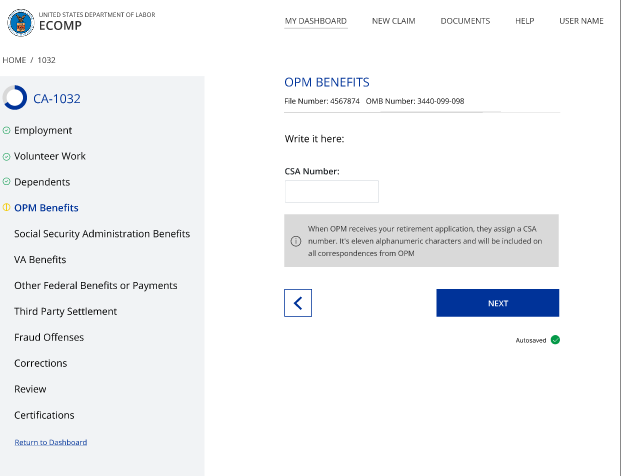Click the CSA Number text field

click(x=332, y=192)
